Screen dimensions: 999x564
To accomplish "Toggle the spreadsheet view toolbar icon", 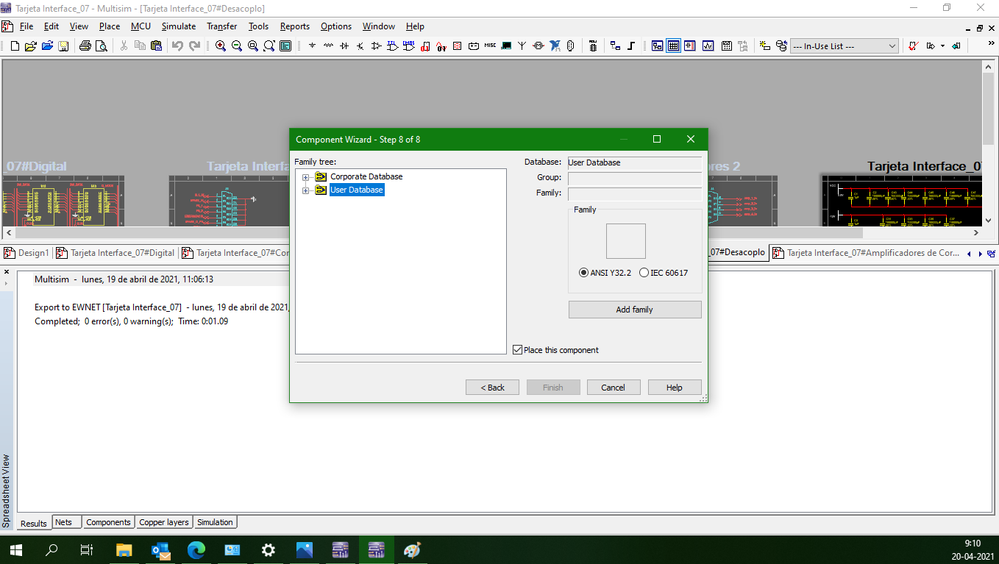I will 673,46.
